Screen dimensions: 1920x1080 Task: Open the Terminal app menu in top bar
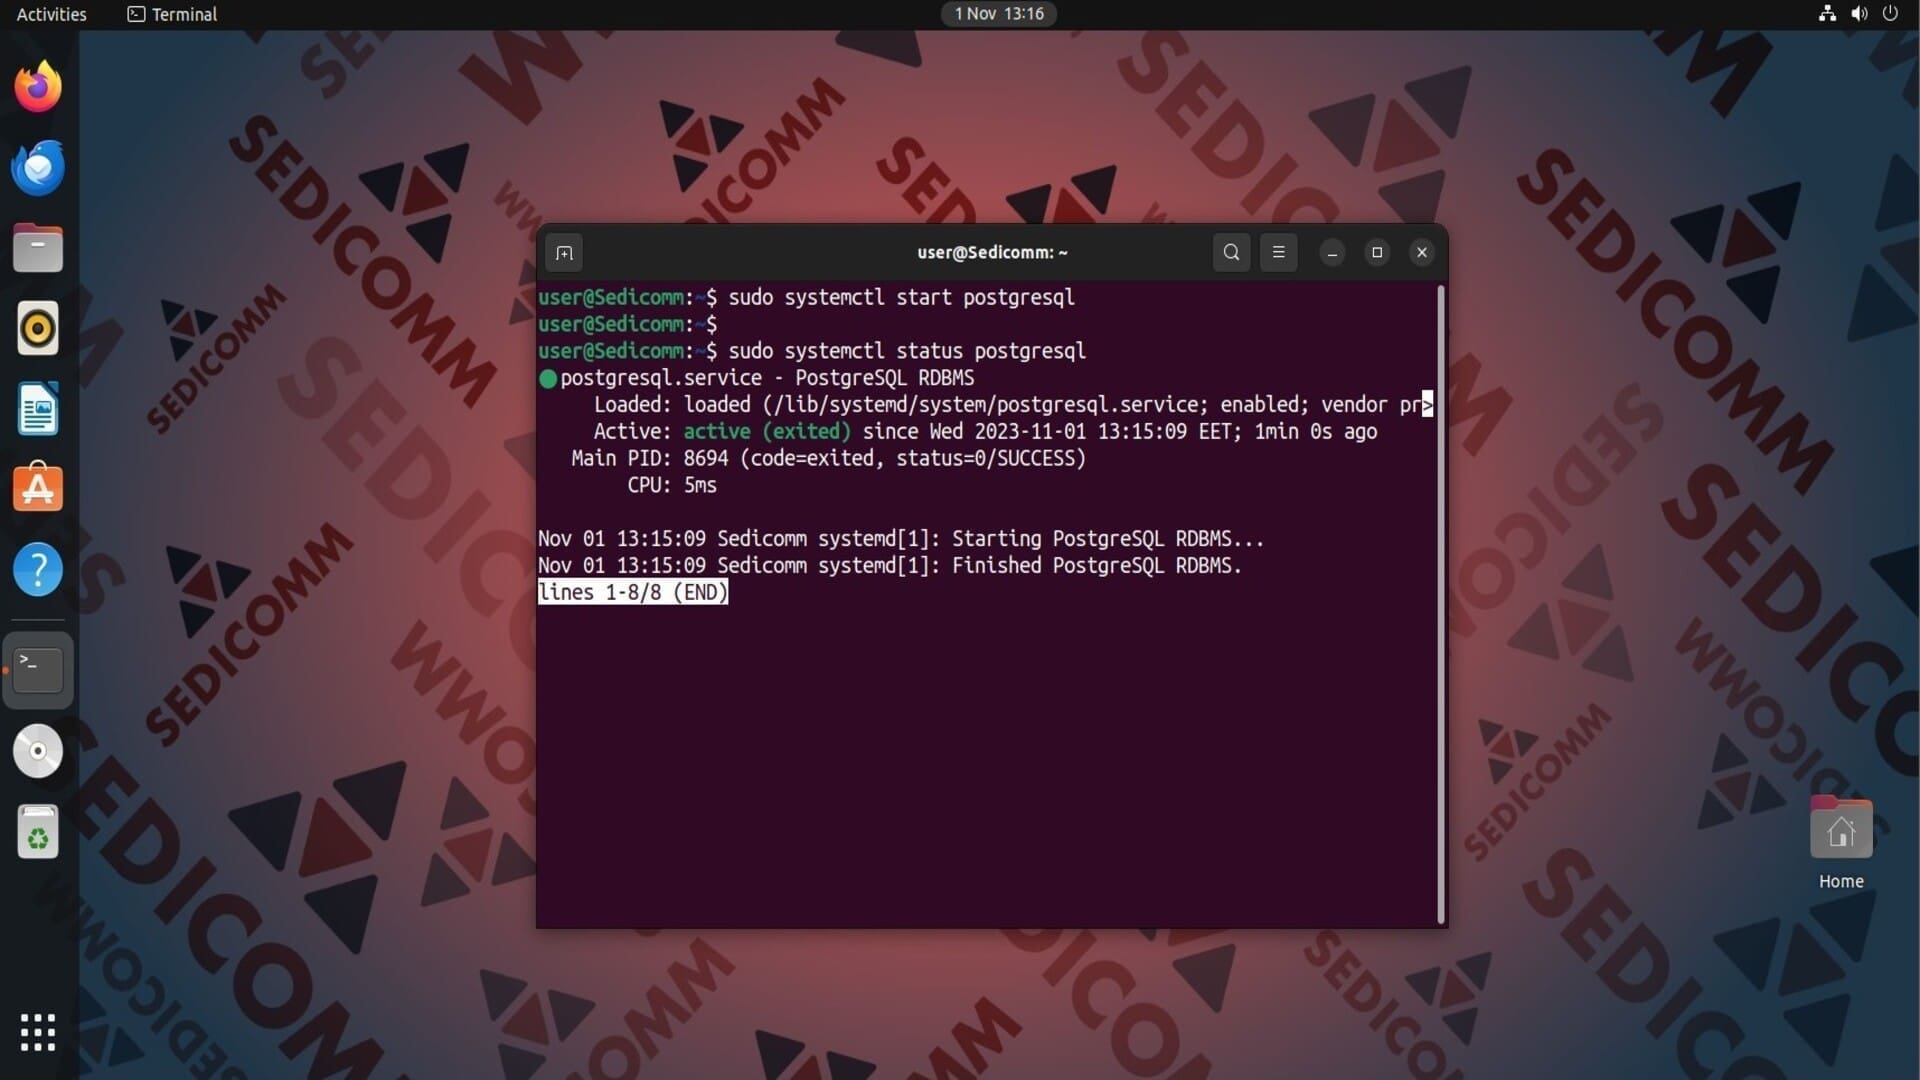point(172,14)
